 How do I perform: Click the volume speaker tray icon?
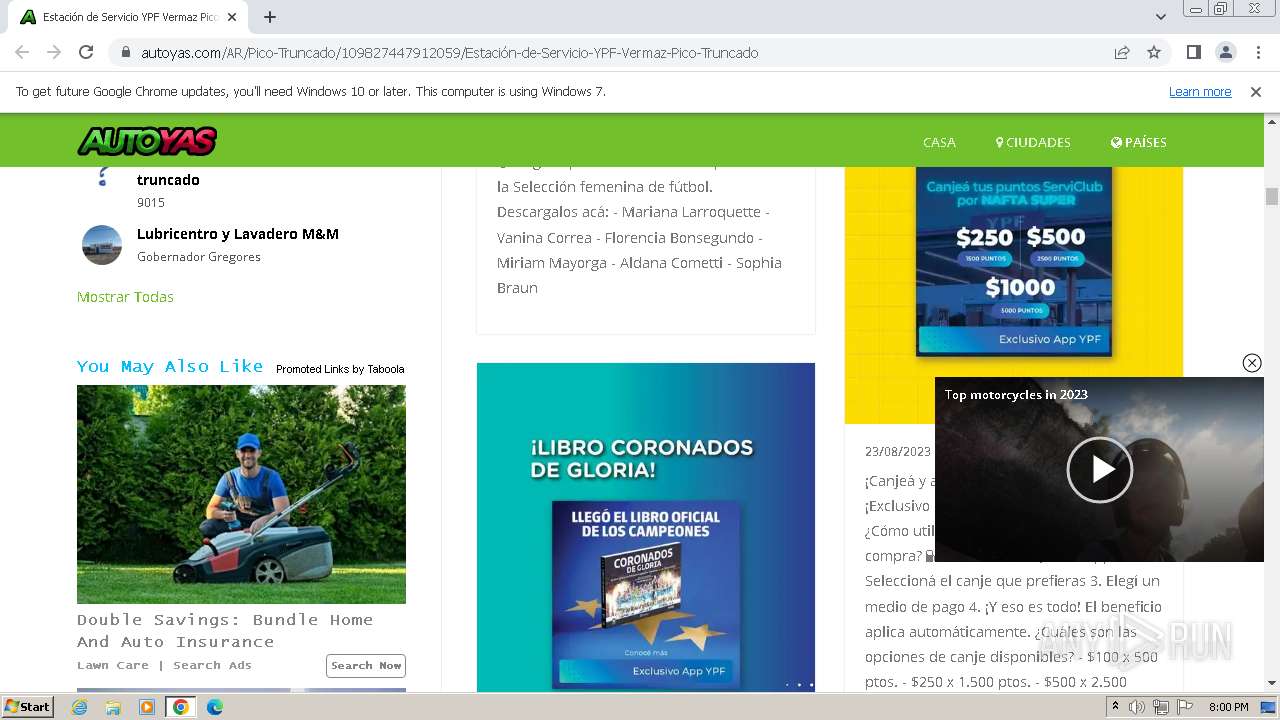(x=1137, y=707)
